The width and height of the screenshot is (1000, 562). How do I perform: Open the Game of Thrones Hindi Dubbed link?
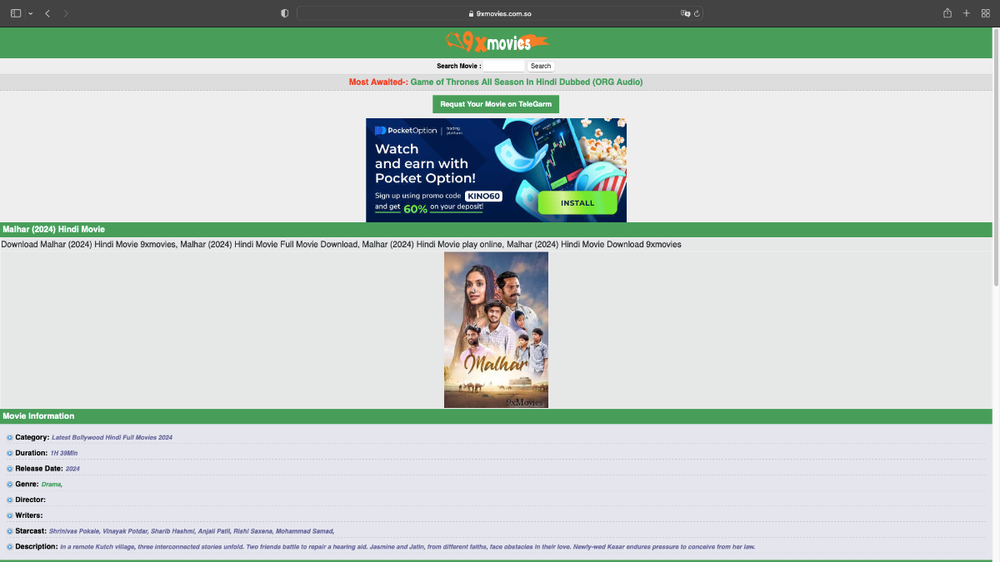point(526,82)
